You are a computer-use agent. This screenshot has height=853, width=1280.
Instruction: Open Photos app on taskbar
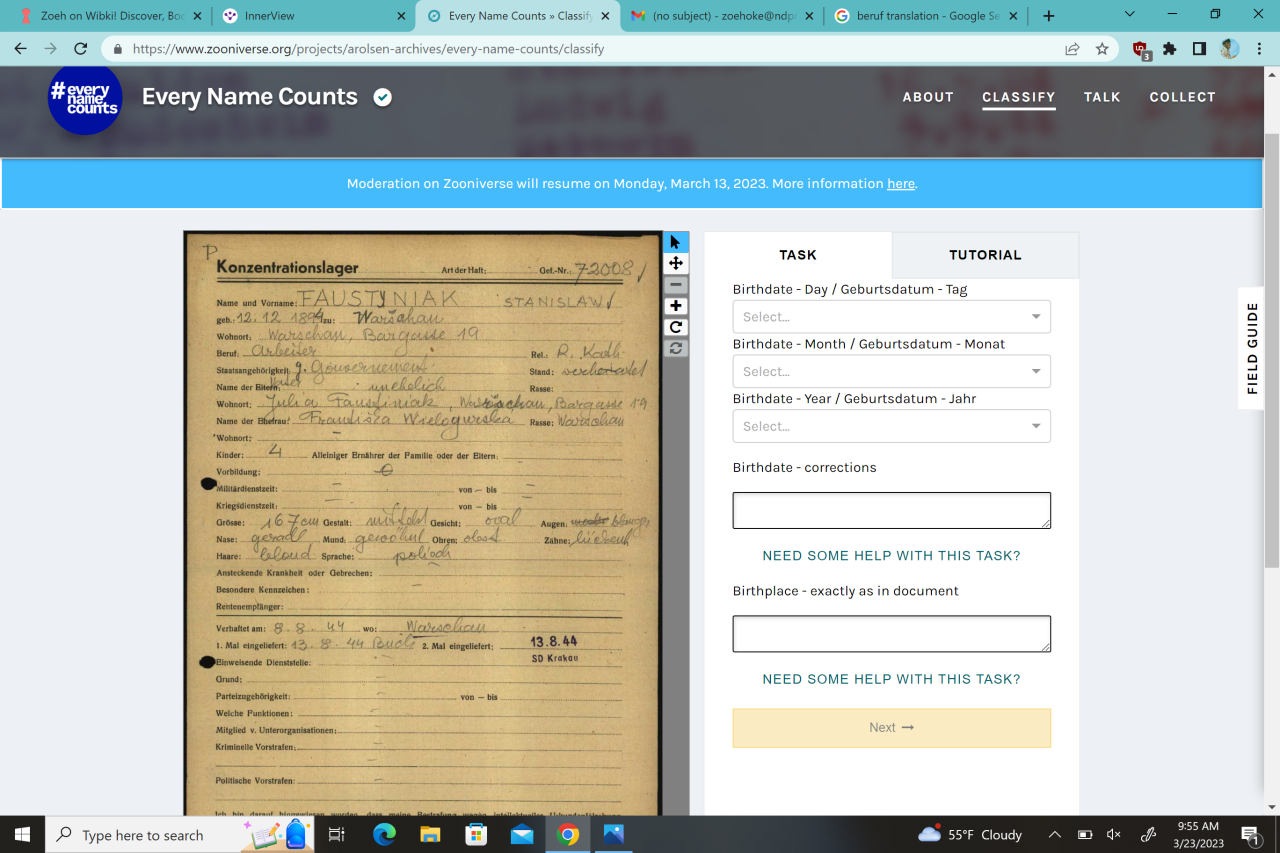(x=614, y=834)
